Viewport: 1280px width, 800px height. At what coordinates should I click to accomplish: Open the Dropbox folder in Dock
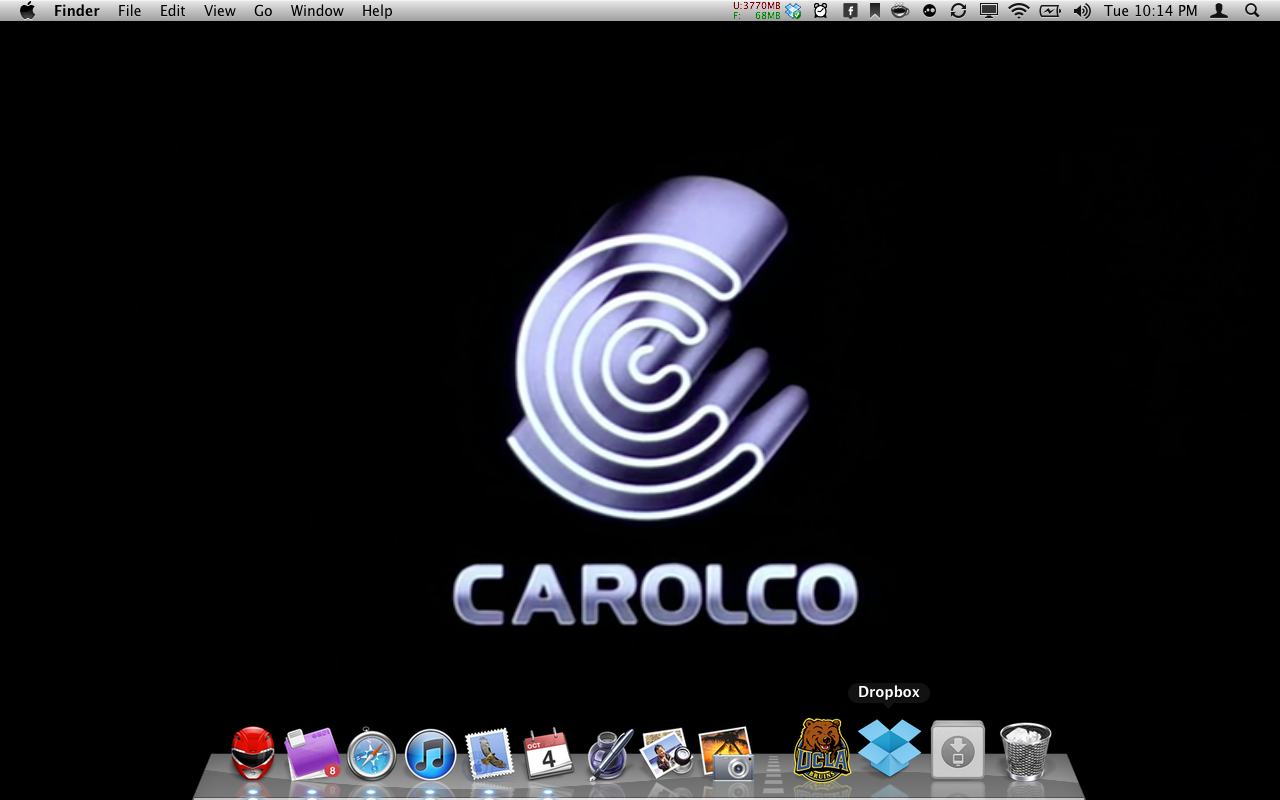889,748
